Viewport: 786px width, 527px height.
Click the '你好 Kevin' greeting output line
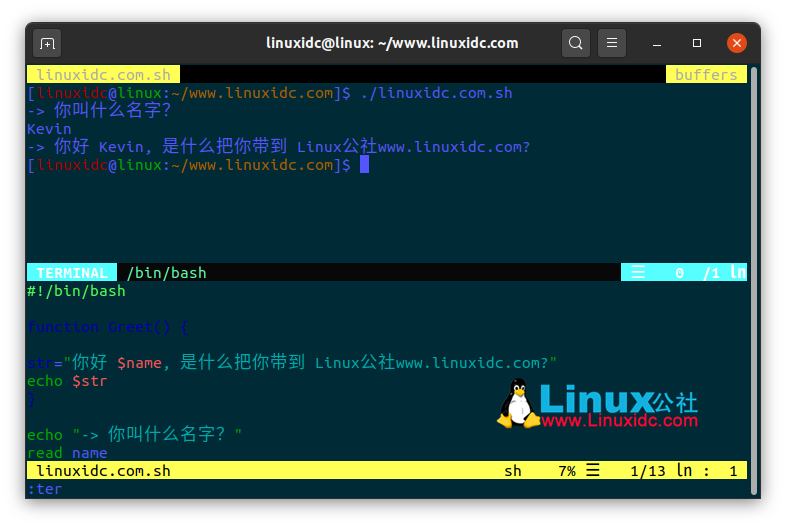coord(278,146)
